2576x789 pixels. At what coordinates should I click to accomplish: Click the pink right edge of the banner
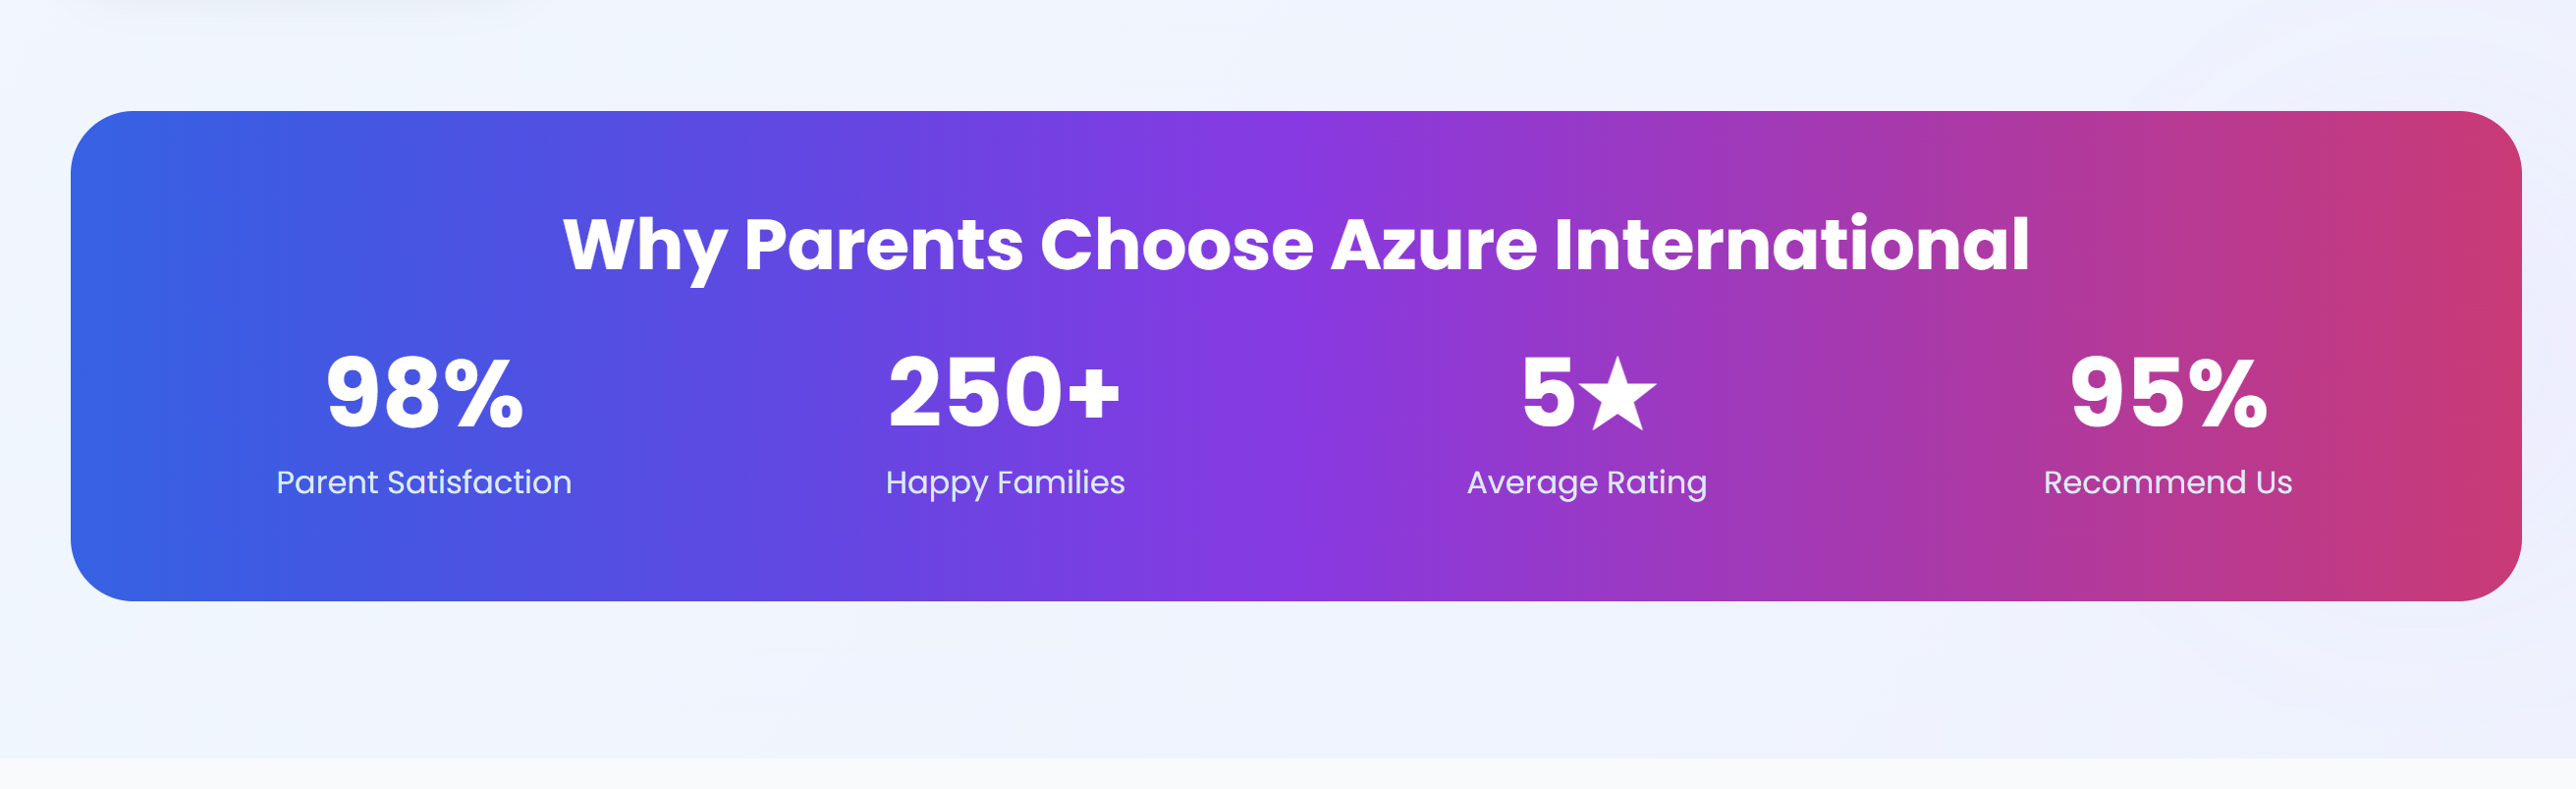(x=2480, y=355)
